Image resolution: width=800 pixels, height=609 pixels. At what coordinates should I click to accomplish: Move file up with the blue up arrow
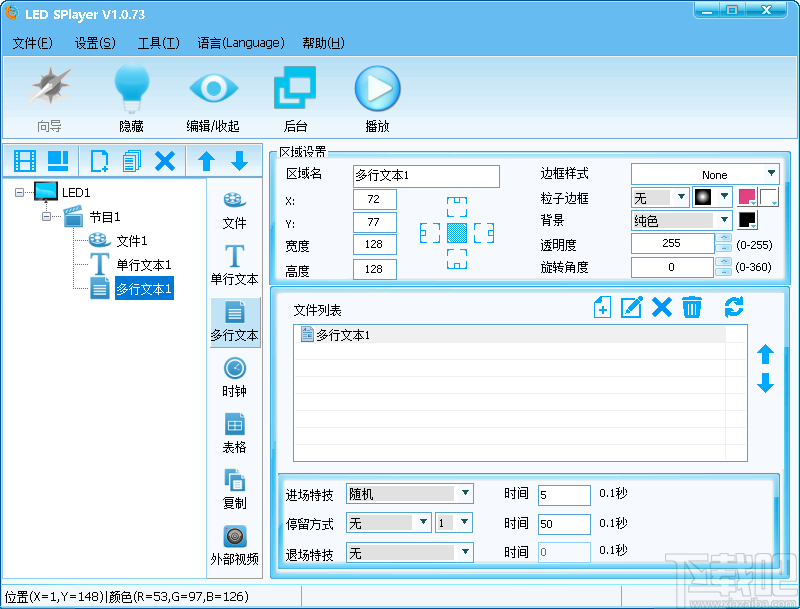pos(766,355)
